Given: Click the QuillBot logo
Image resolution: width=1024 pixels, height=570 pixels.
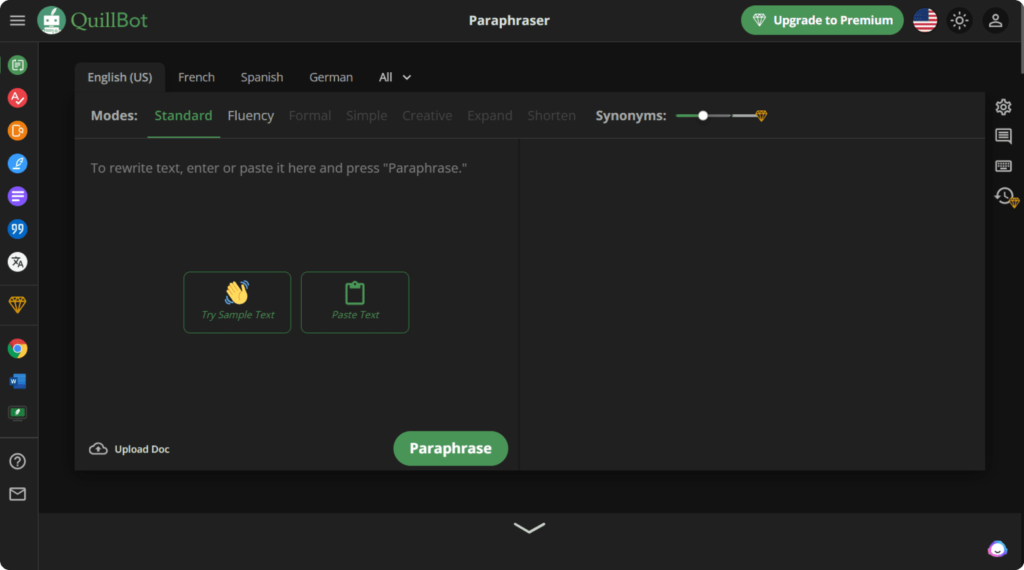Looking at the screenshot, I should [93, 20].
